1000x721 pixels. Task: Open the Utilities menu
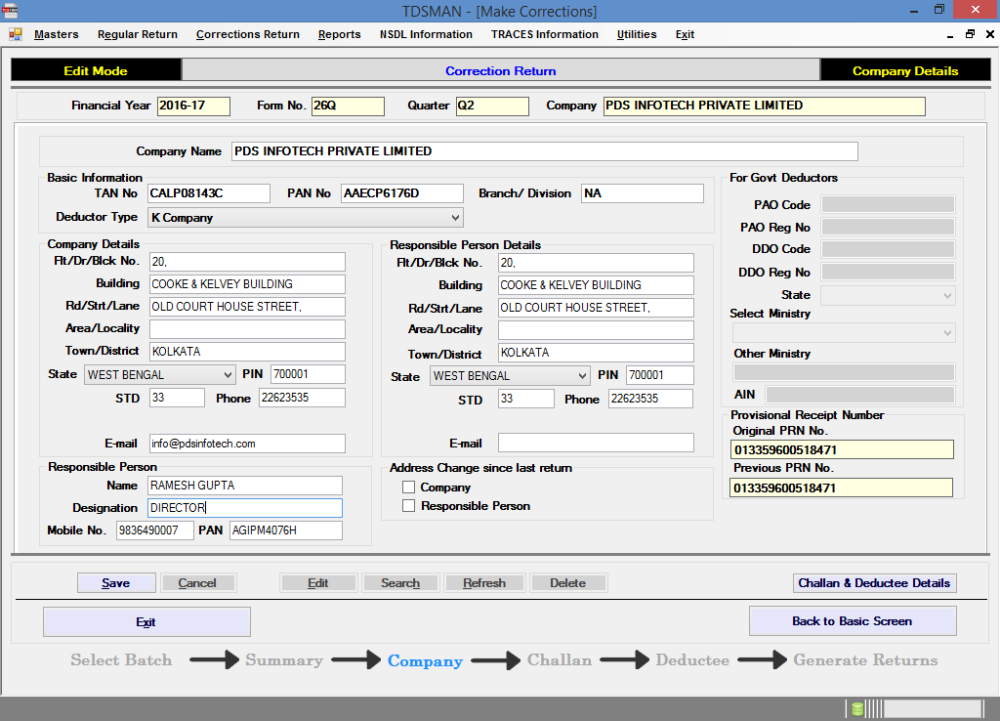point(636,34)
